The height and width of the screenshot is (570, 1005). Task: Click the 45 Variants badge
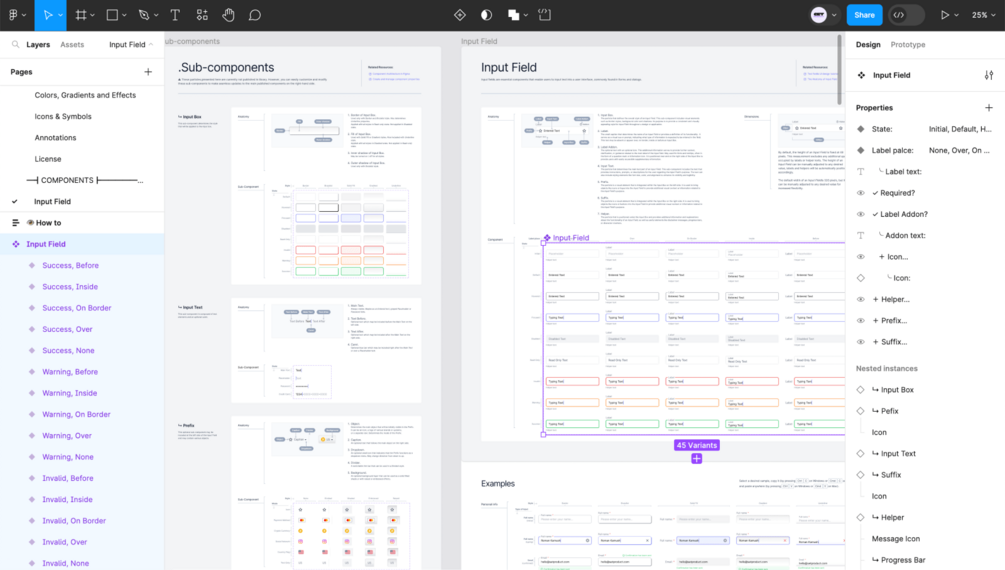pos(697,445)
